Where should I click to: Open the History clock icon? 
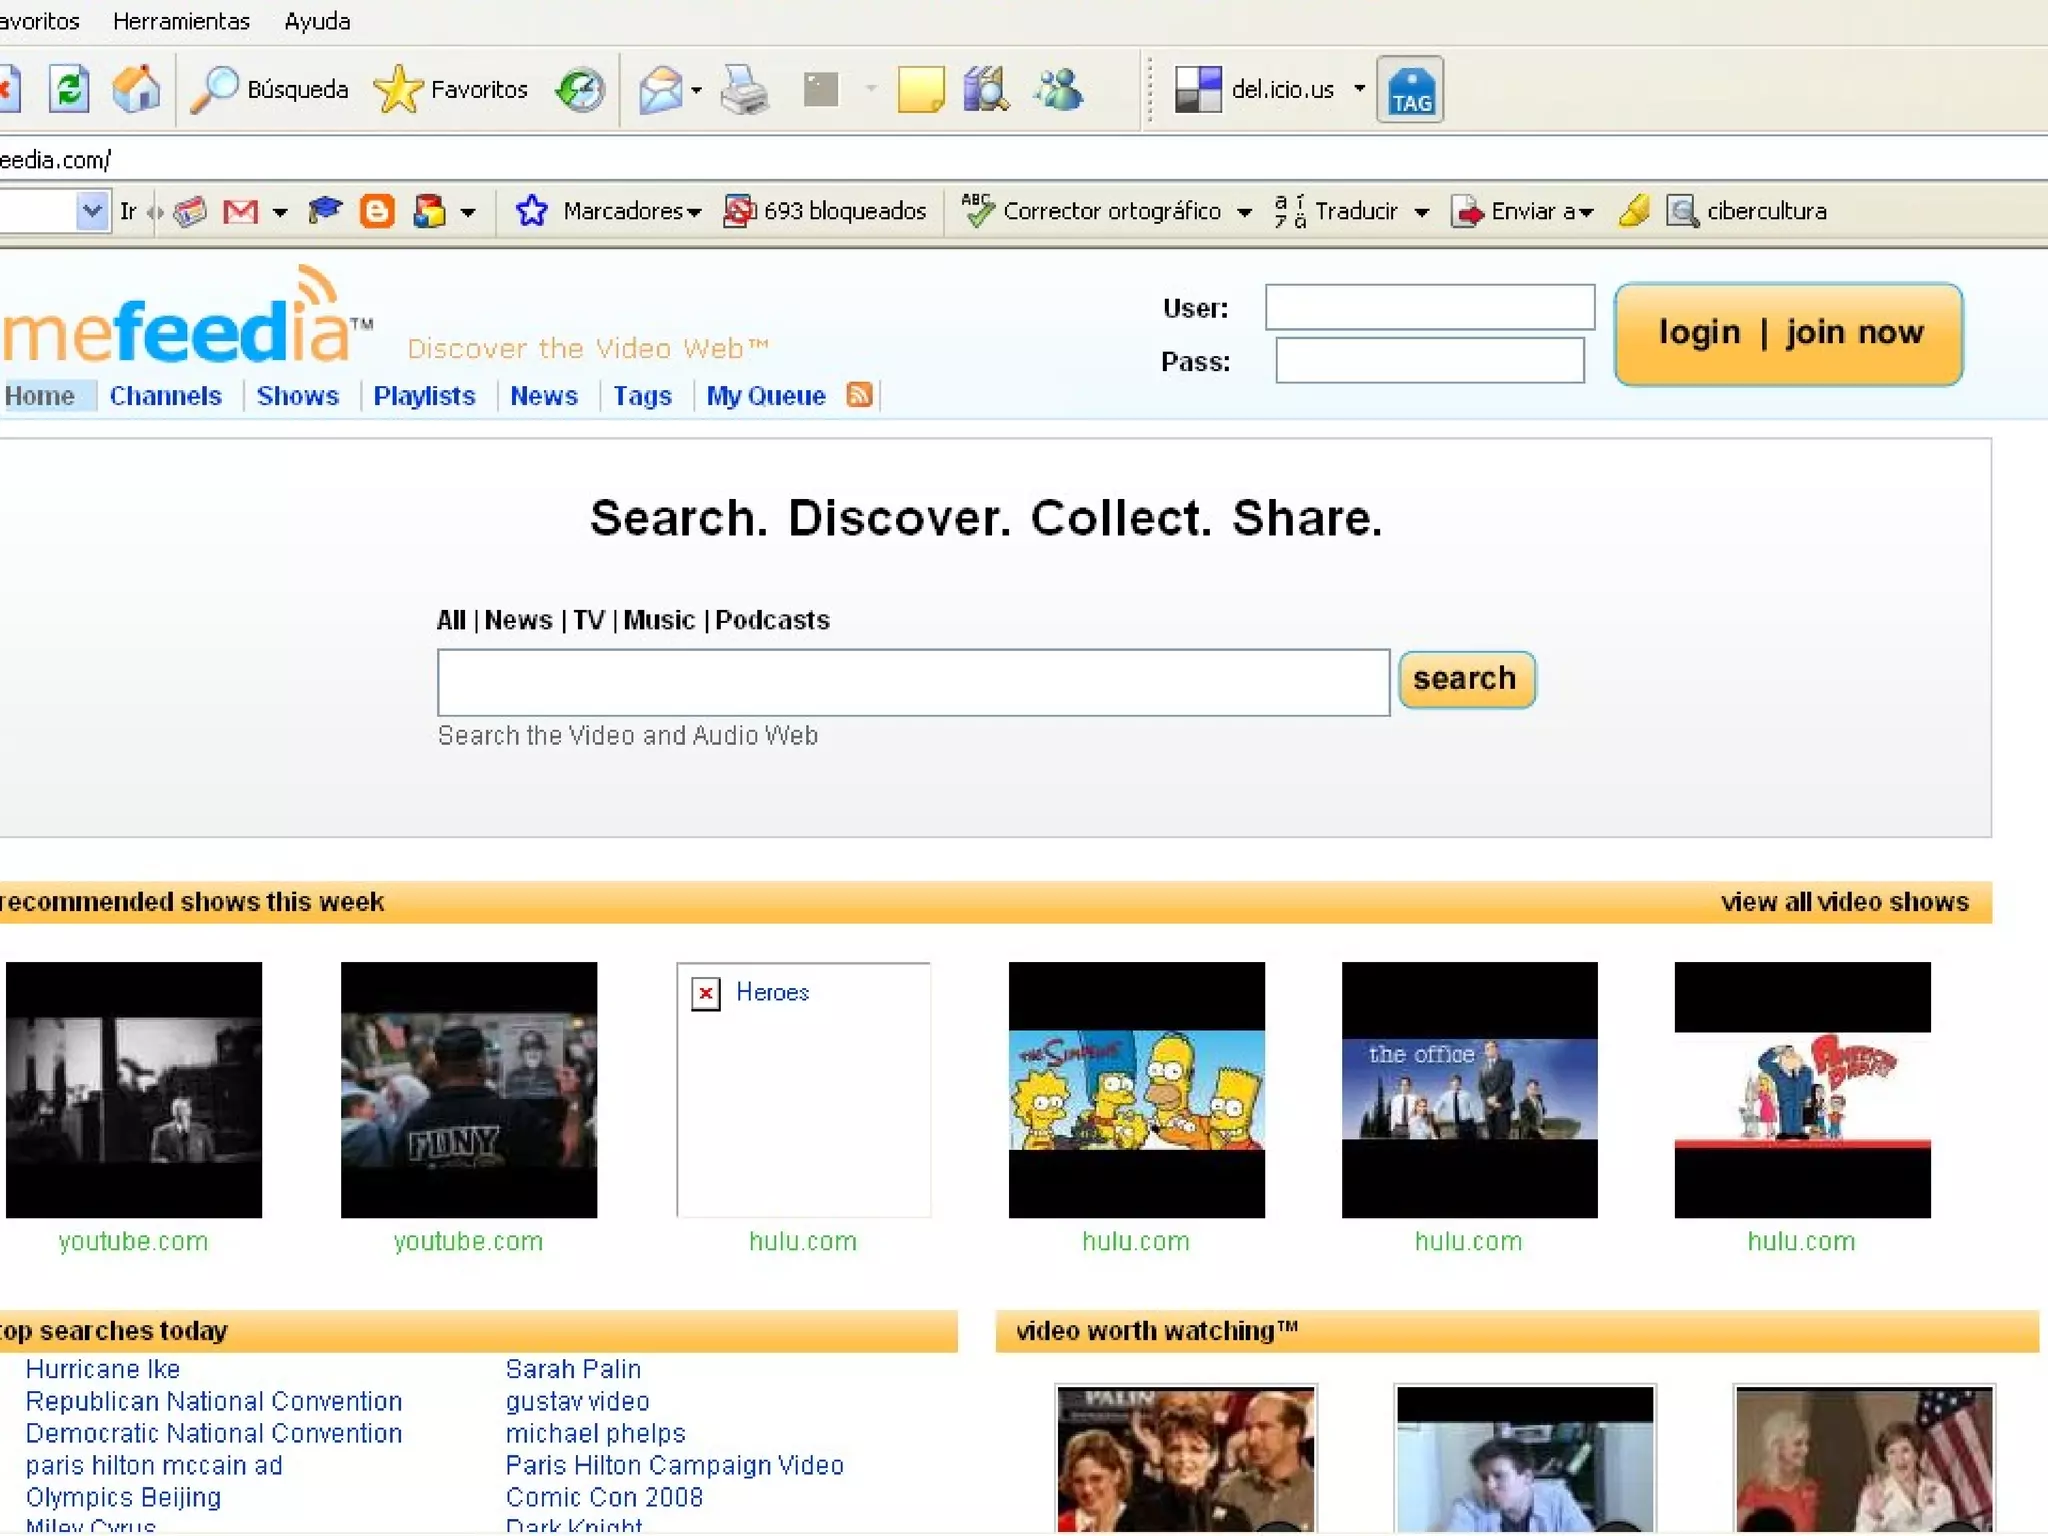(580, 90)
